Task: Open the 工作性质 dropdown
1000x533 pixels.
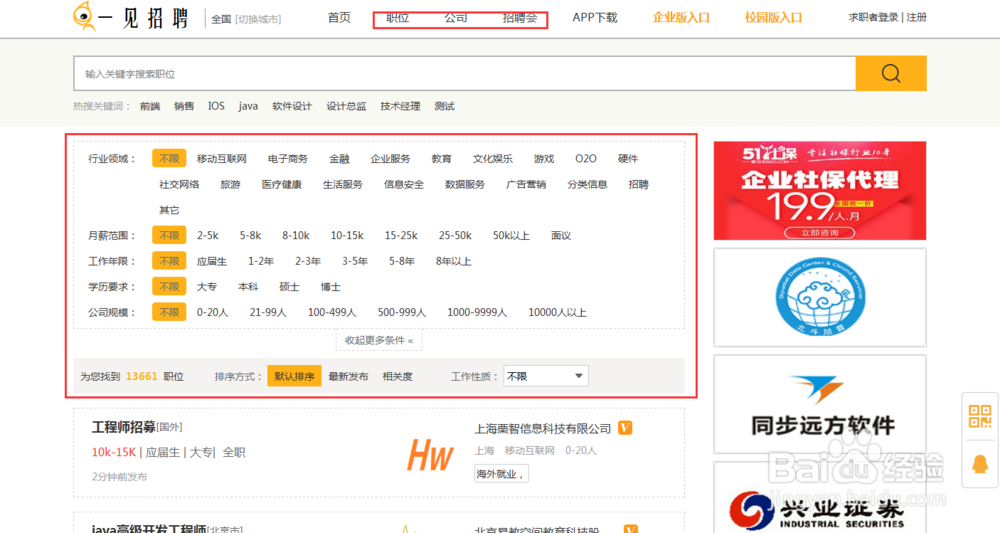Action: [x=546, y=376]
